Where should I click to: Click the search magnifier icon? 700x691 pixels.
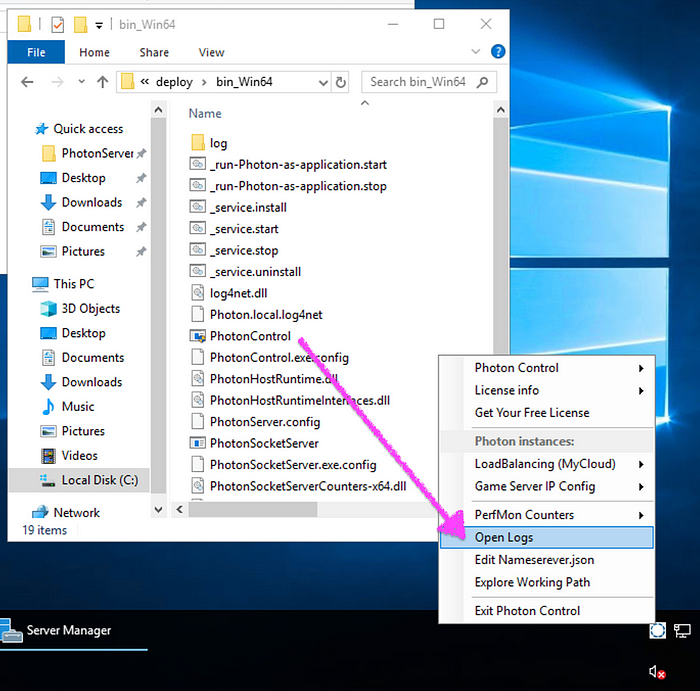[483, 82]
